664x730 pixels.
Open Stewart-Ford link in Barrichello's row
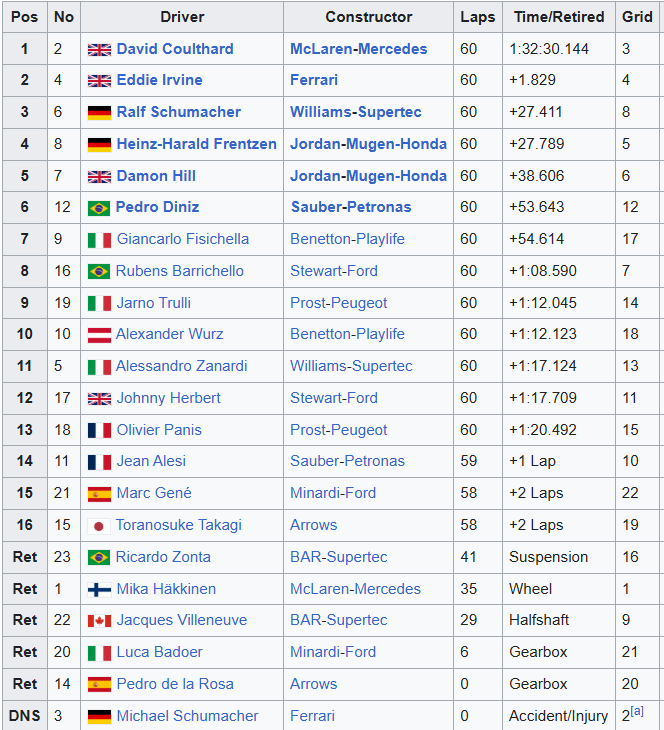click(x=334, y=271)
